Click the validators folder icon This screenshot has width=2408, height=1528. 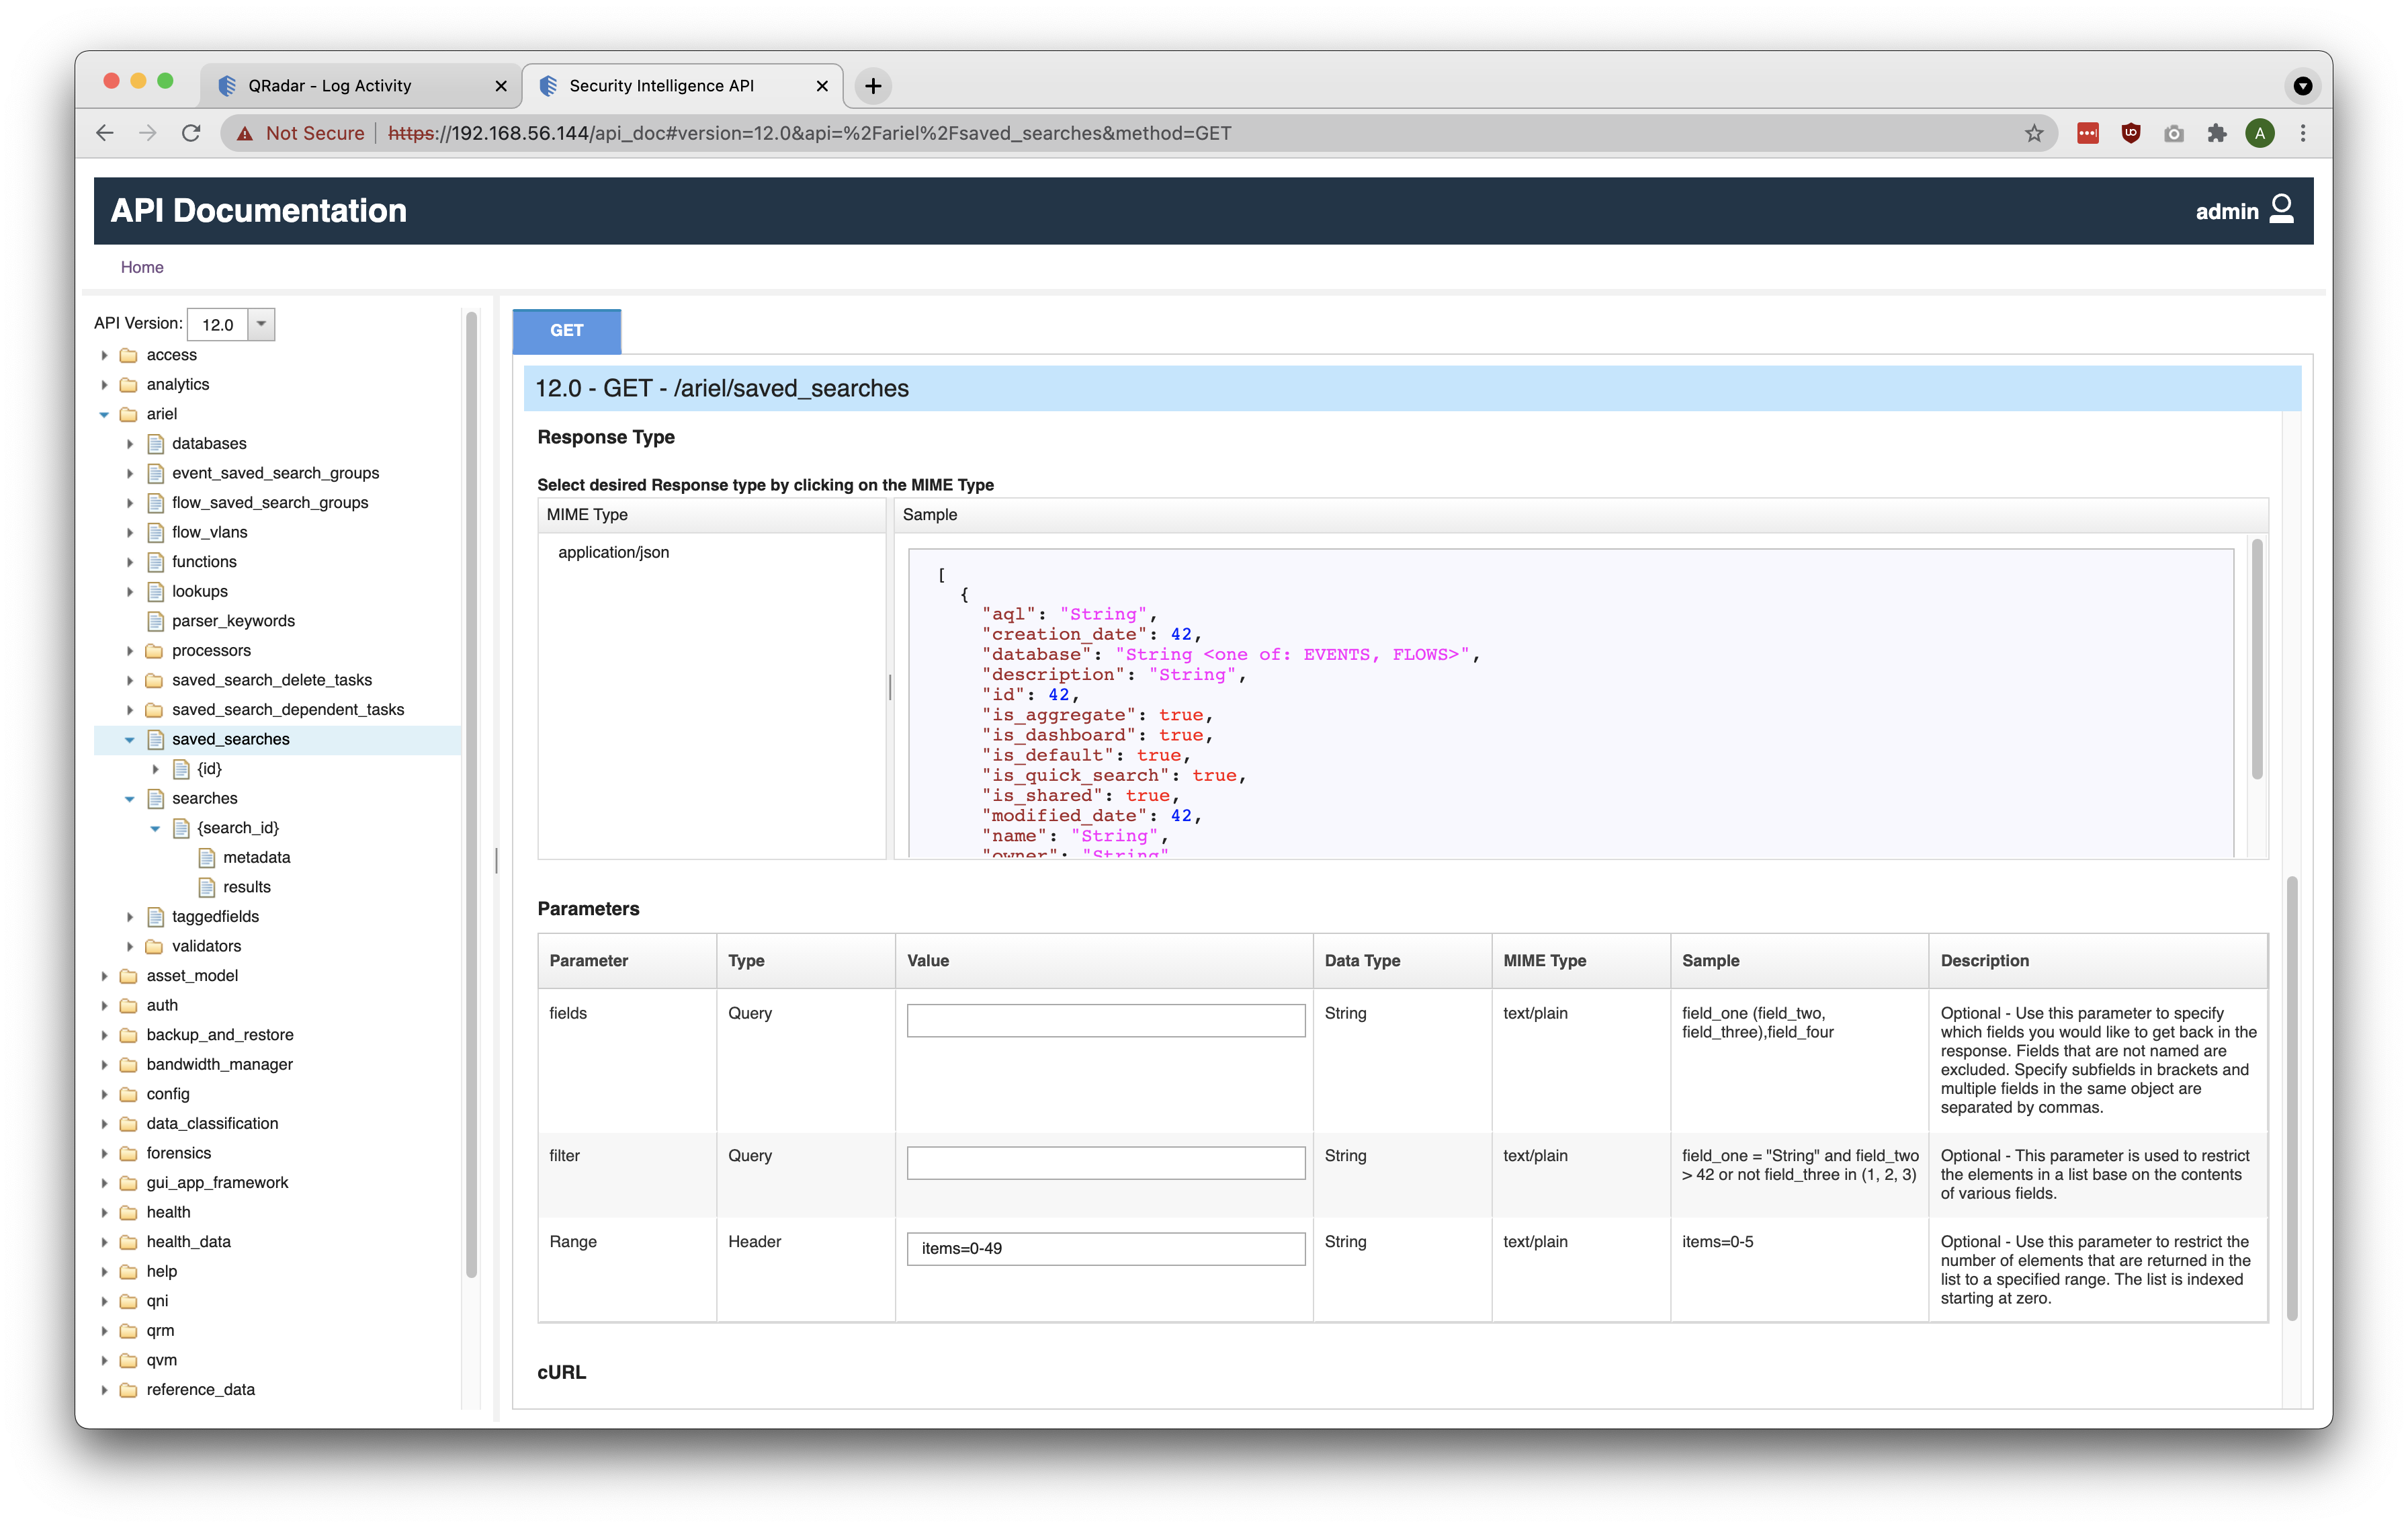click(154, 946)
